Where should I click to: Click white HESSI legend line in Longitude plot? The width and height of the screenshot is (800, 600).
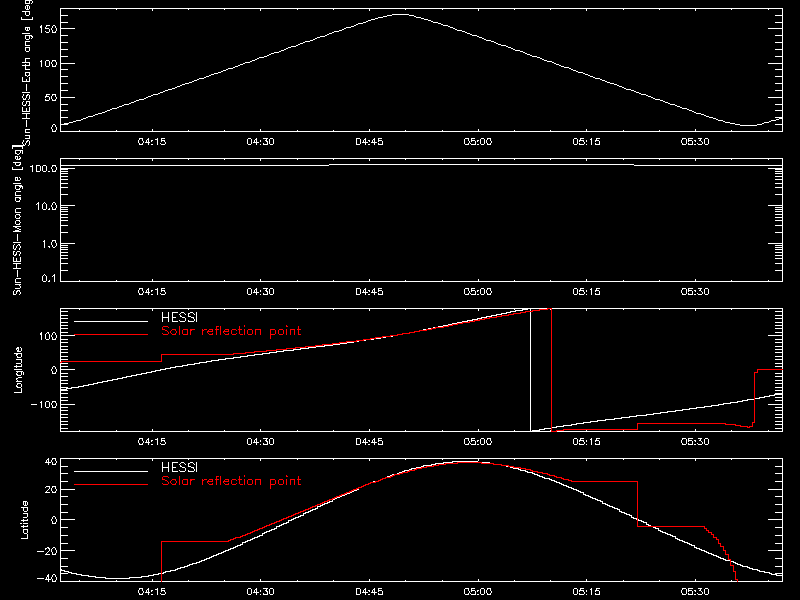tap(111, 321)
